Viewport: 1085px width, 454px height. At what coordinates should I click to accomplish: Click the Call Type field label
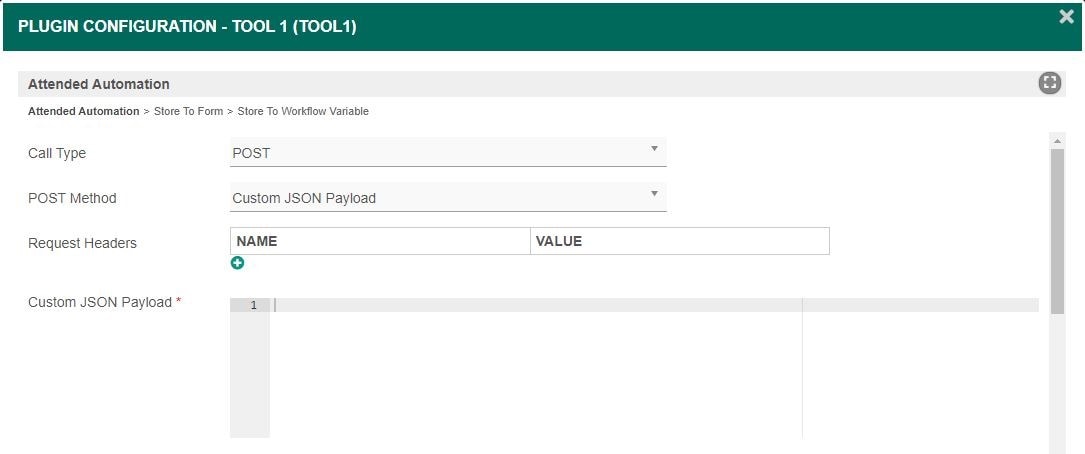[x=57, y=153]
